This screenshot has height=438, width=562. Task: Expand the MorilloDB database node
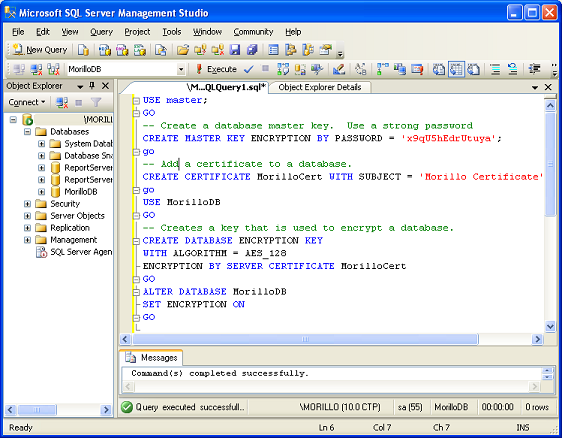pyautogui.click(x=42, y=192)
